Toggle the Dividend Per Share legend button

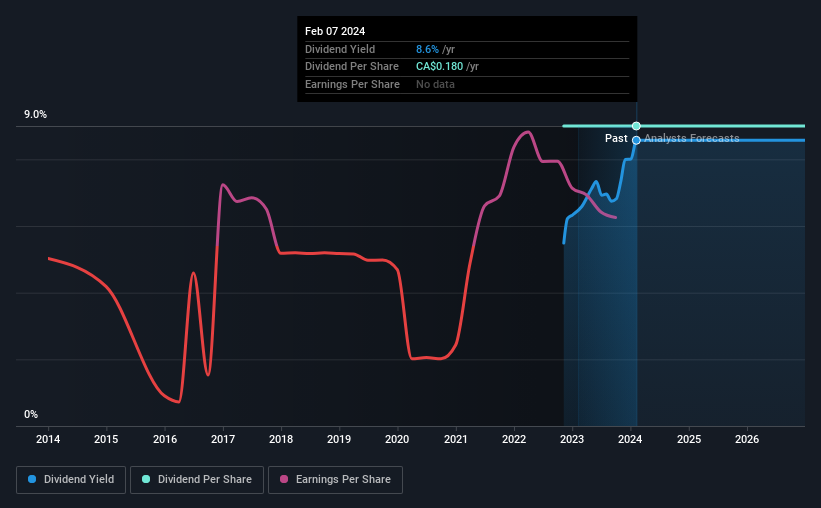coord(197,480)
